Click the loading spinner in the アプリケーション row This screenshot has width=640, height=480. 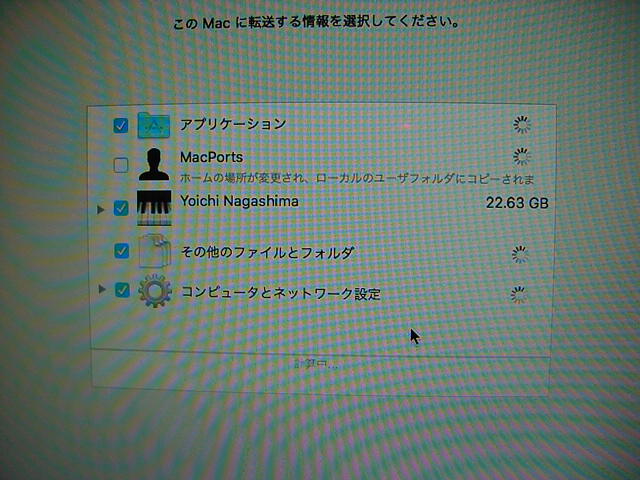tap(522, 125)
